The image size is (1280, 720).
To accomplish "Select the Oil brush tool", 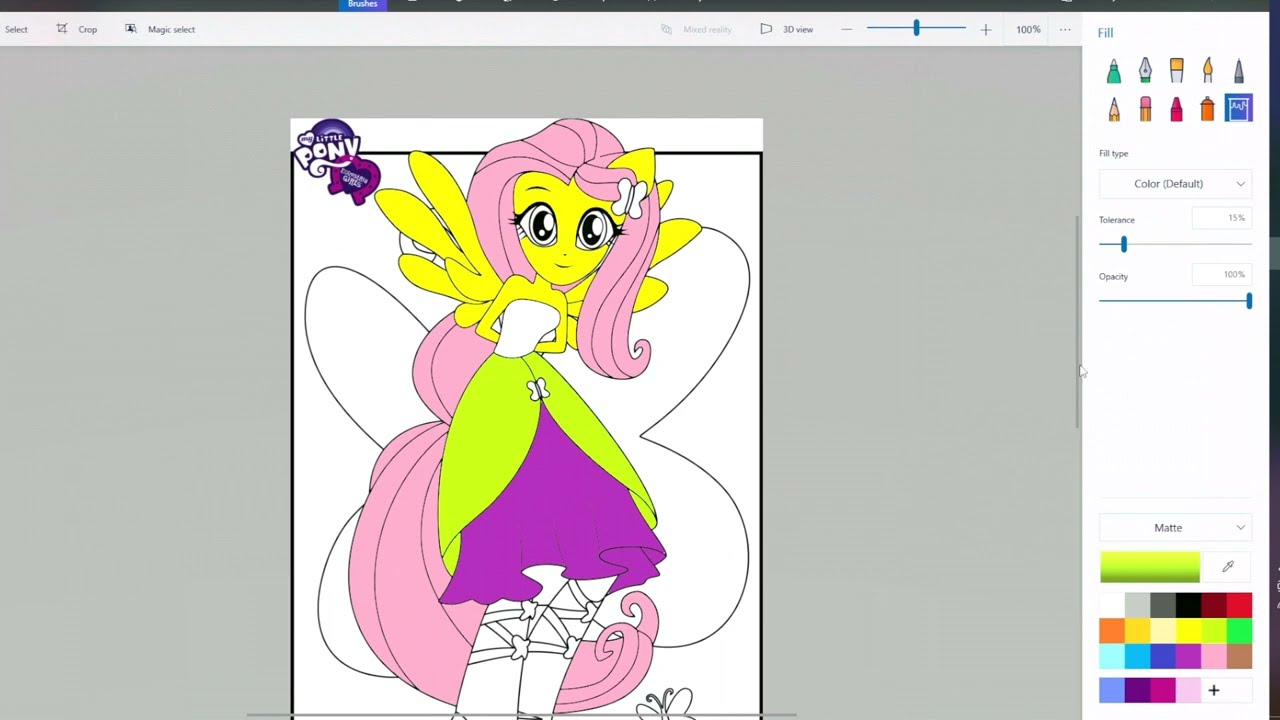I will [1177, 71].
